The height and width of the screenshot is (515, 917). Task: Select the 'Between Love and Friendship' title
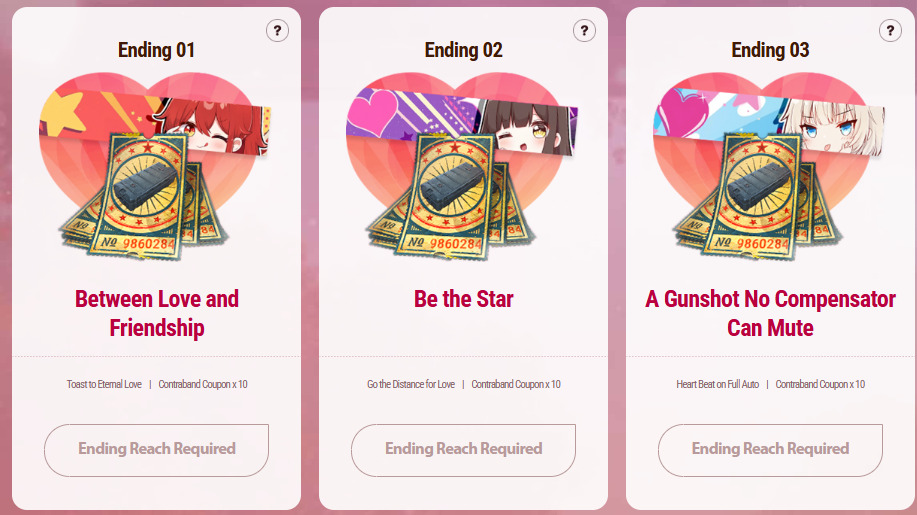tap(157, 313)
